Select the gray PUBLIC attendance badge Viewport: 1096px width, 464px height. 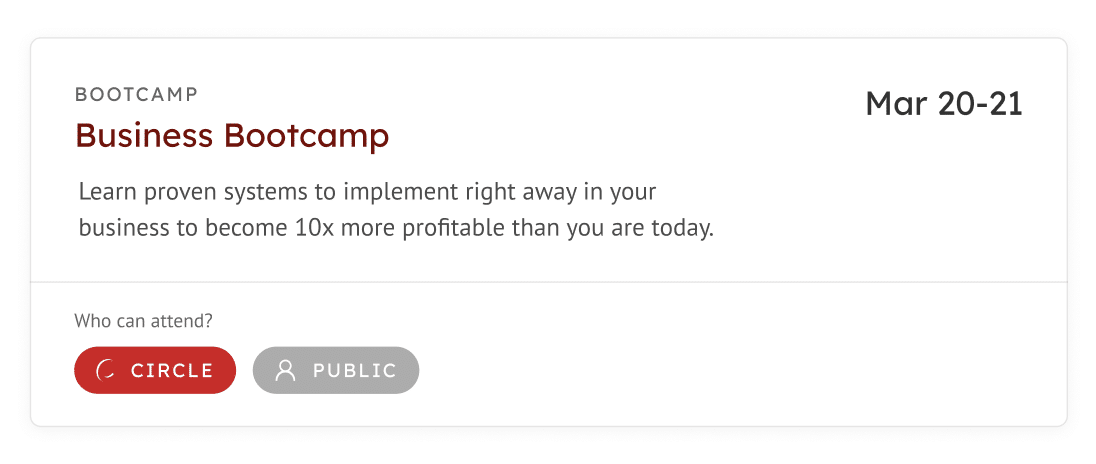point(336,370)
